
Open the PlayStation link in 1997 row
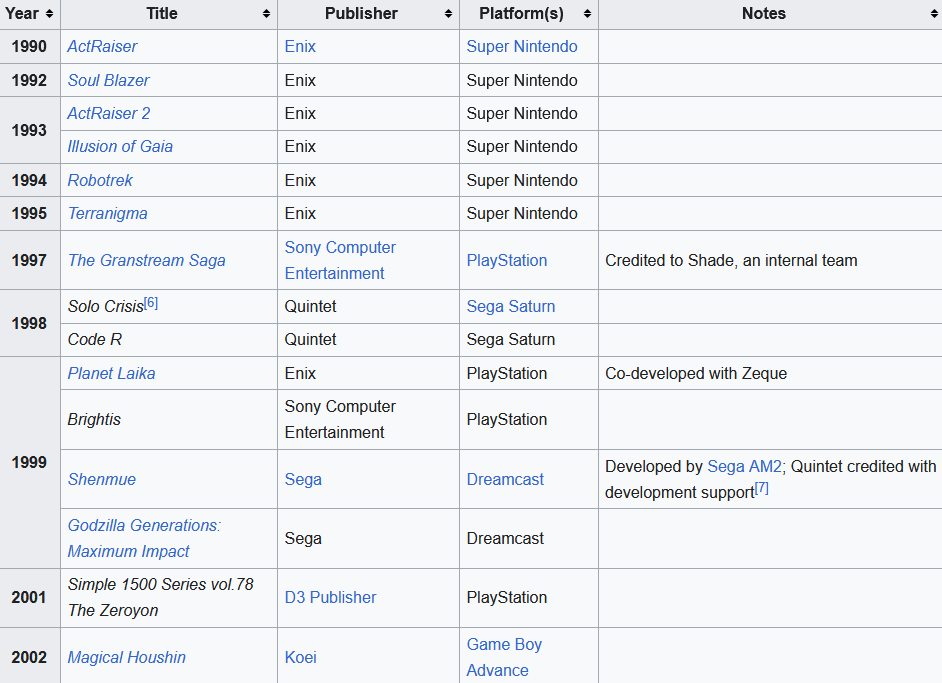pos(507,260)
